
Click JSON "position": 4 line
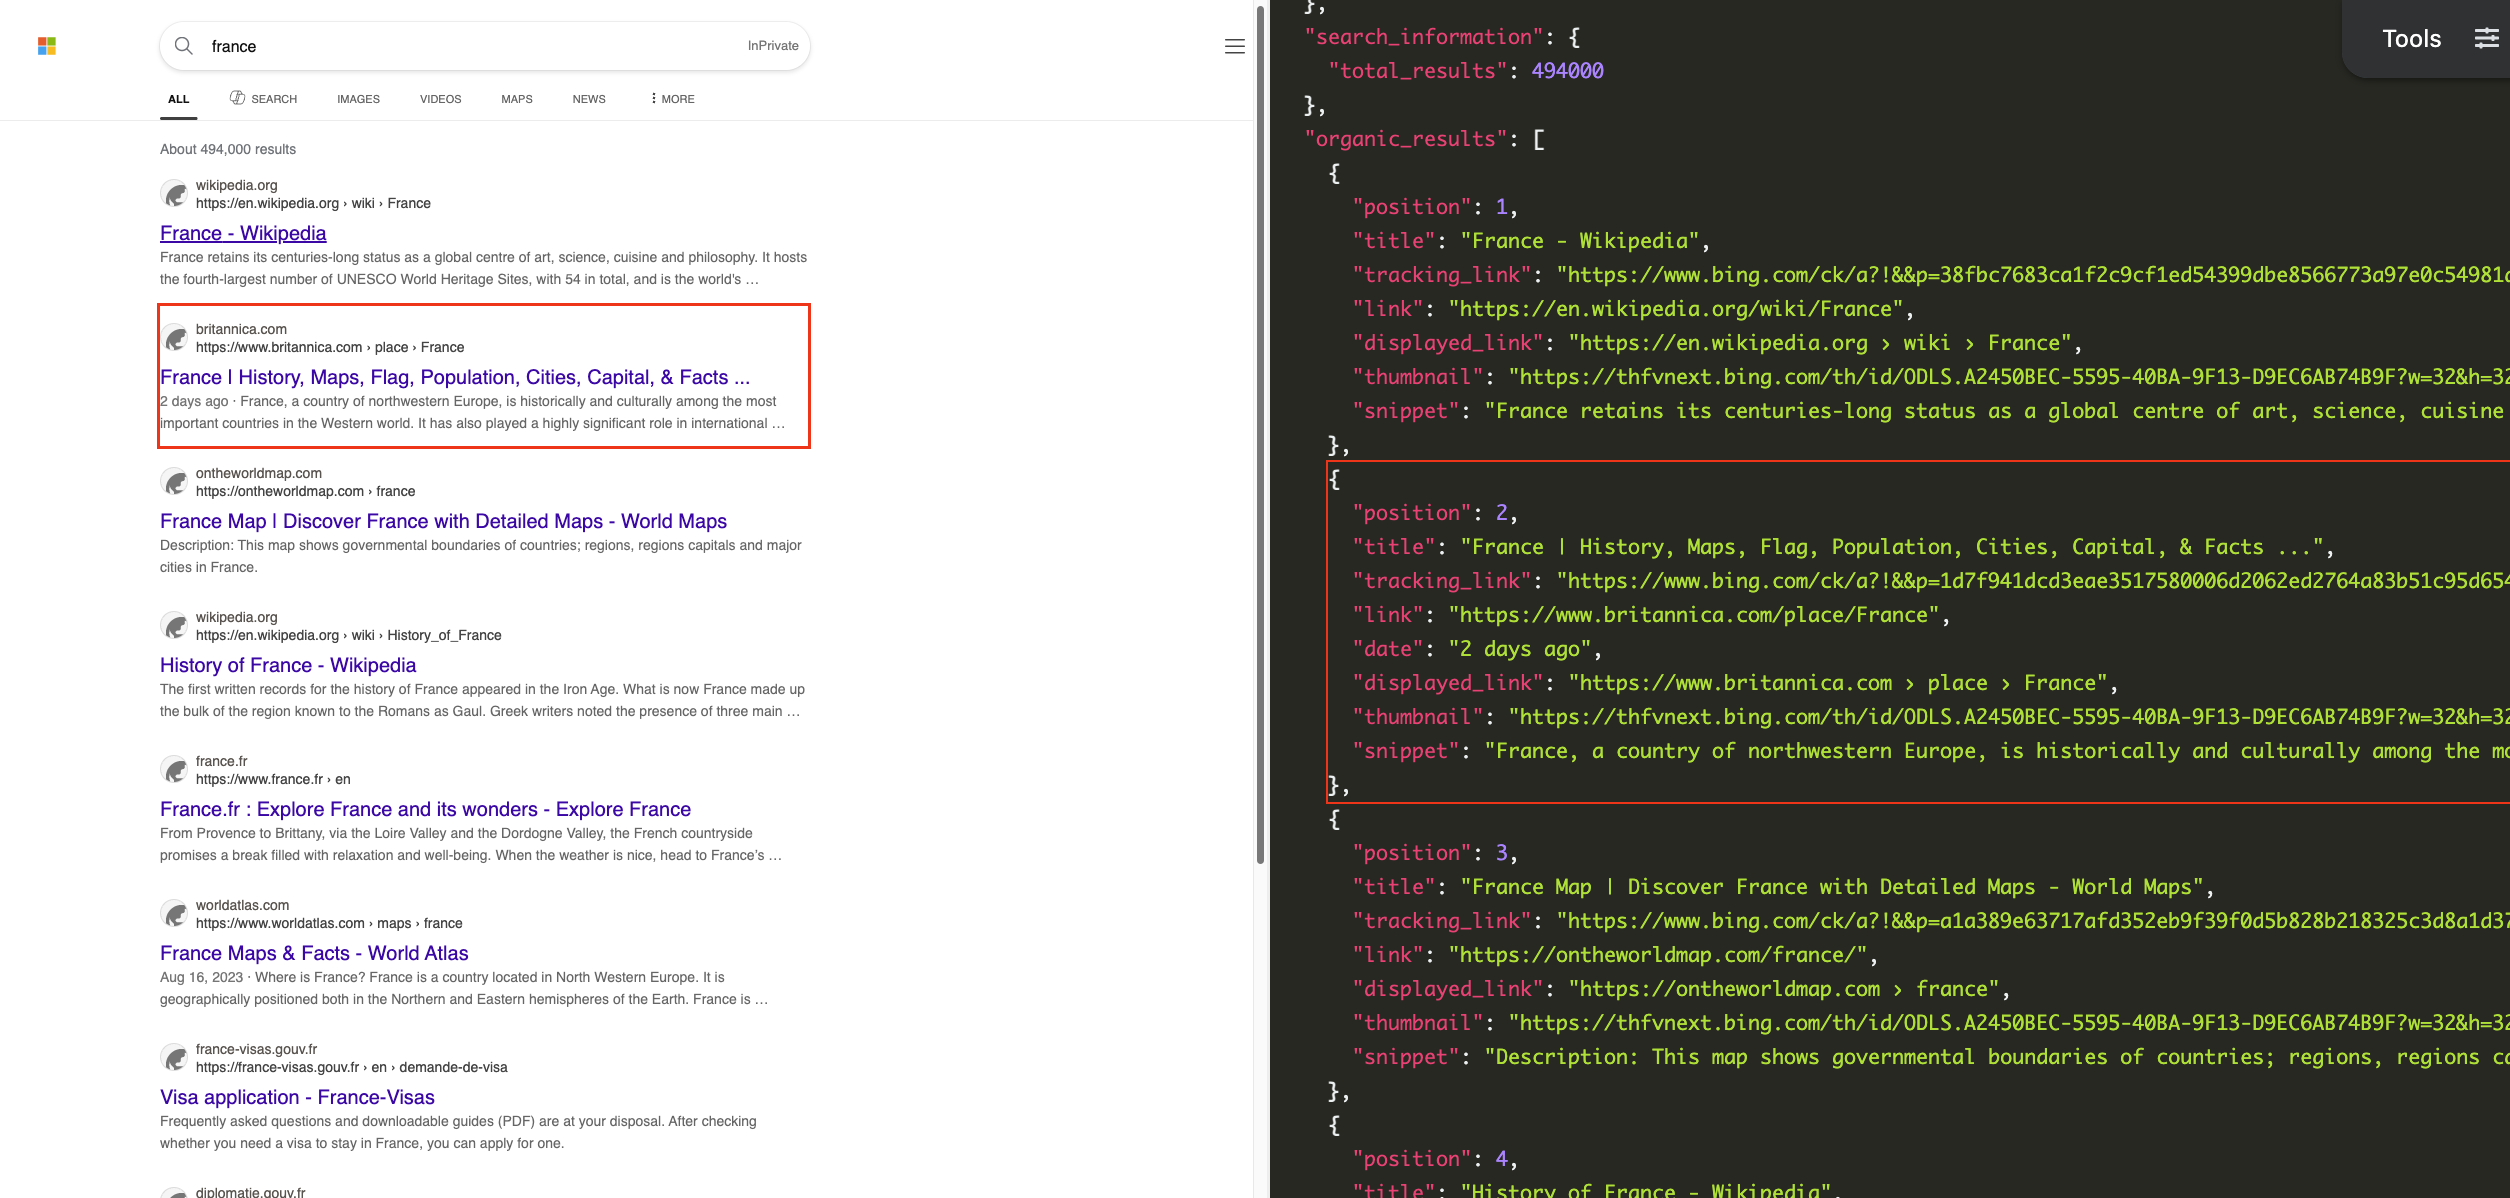pos(1435,1159)
